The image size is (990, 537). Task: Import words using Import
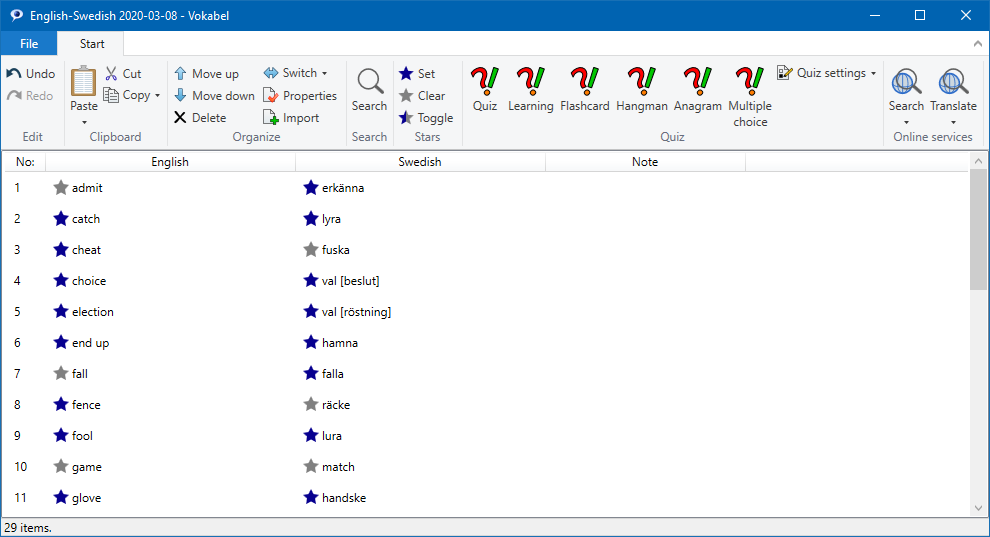tap(291, 117)
